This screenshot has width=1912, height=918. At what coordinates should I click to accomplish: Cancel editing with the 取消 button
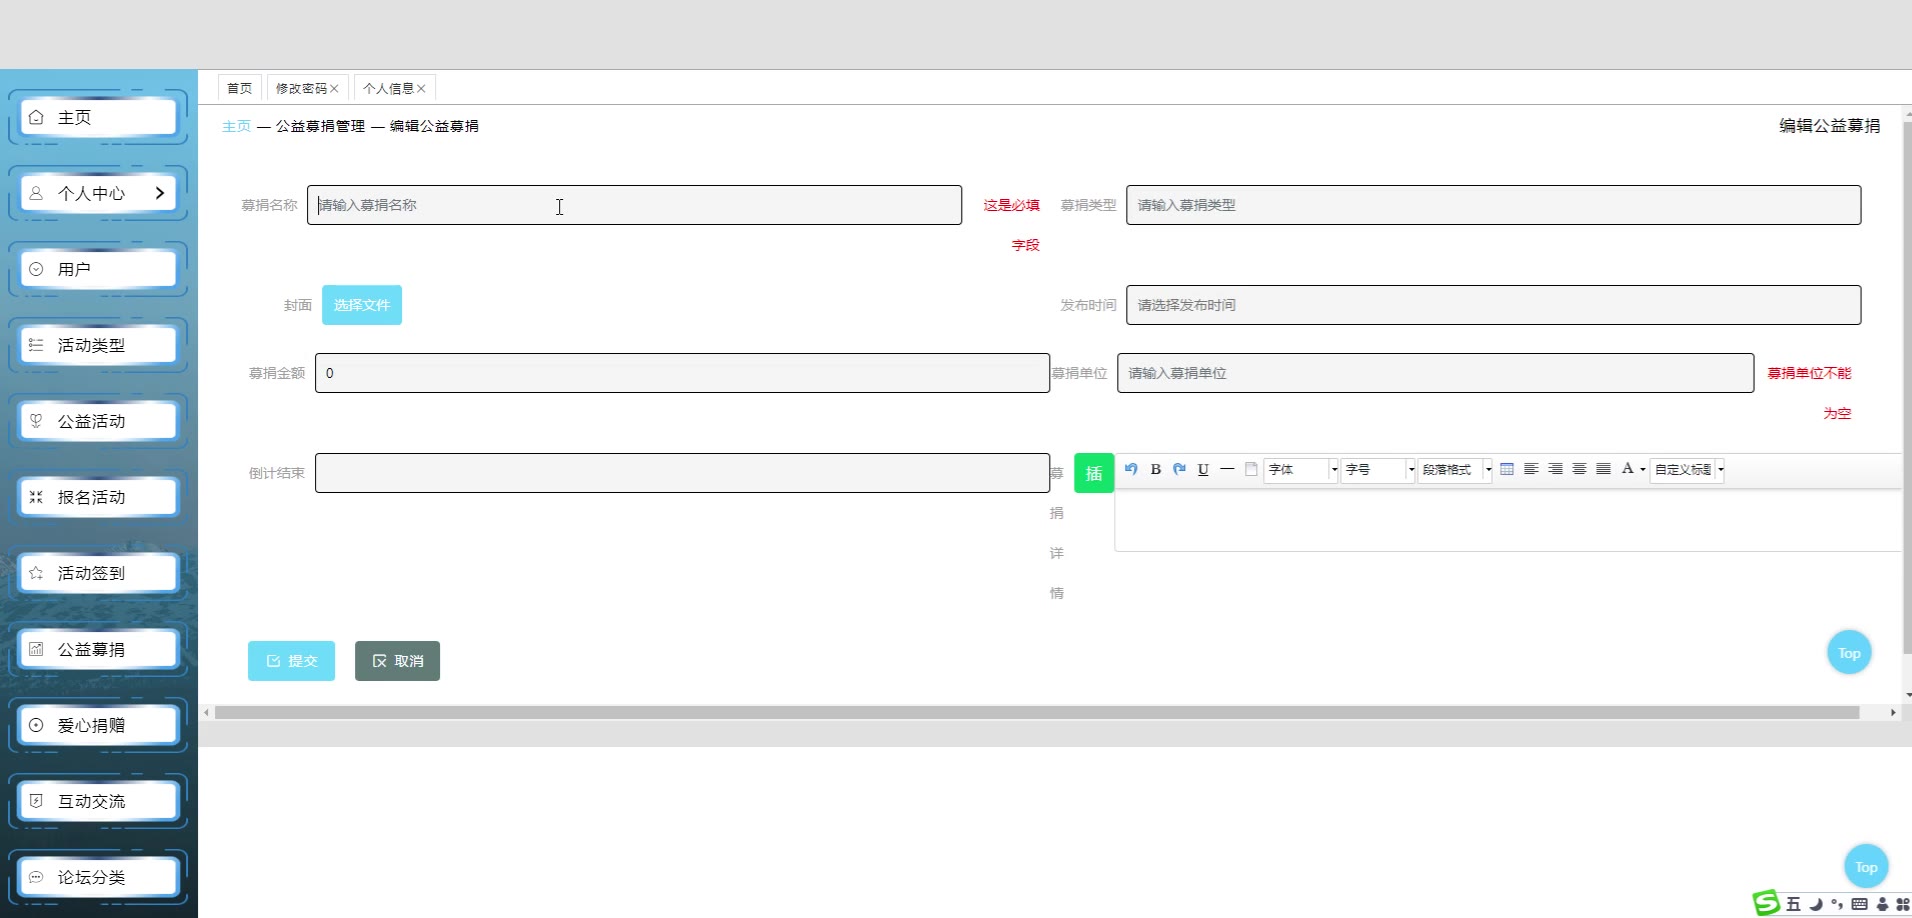pyautogui.click(x=397, y=661)
